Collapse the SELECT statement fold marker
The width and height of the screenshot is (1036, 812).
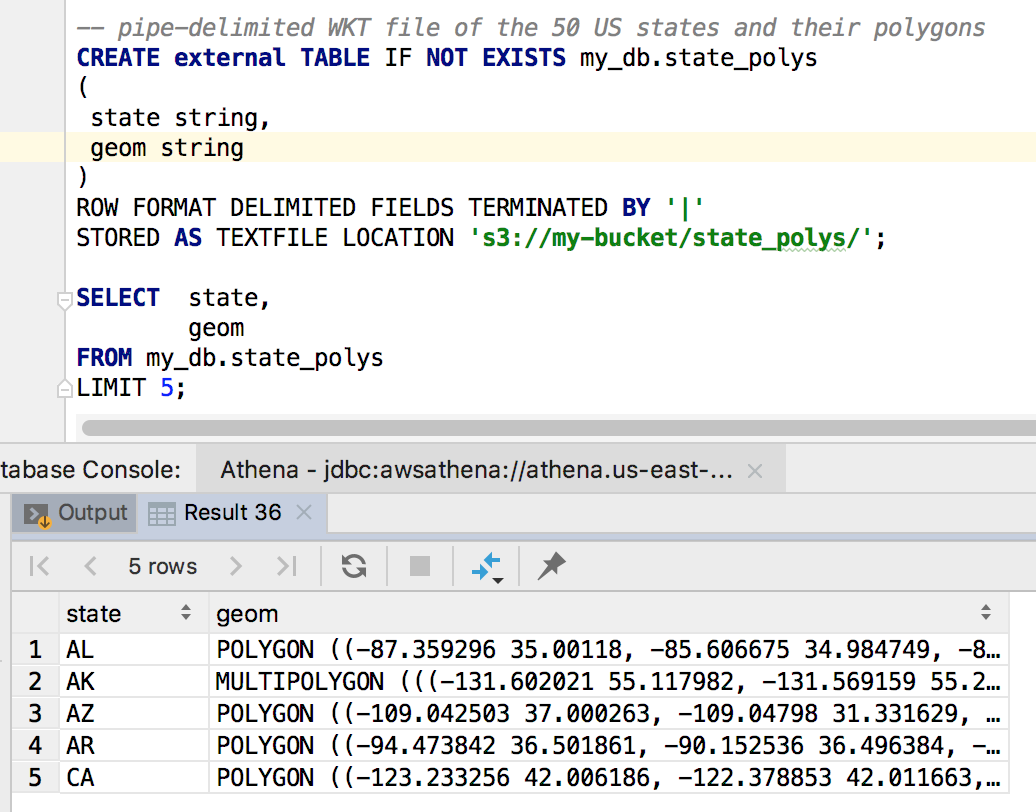point(65,301)
